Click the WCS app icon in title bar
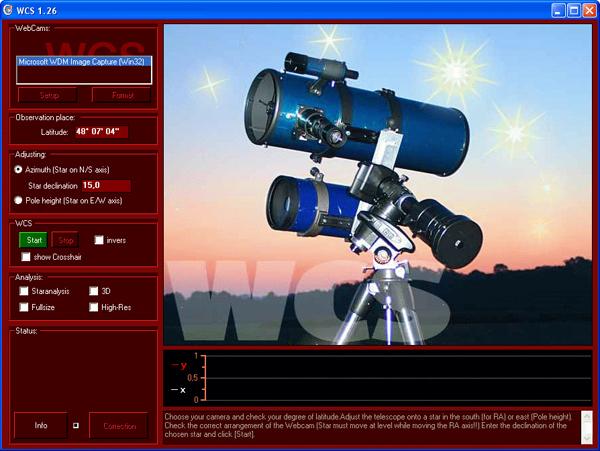Viewport: 600px width, 451px height. pos(10,10)
